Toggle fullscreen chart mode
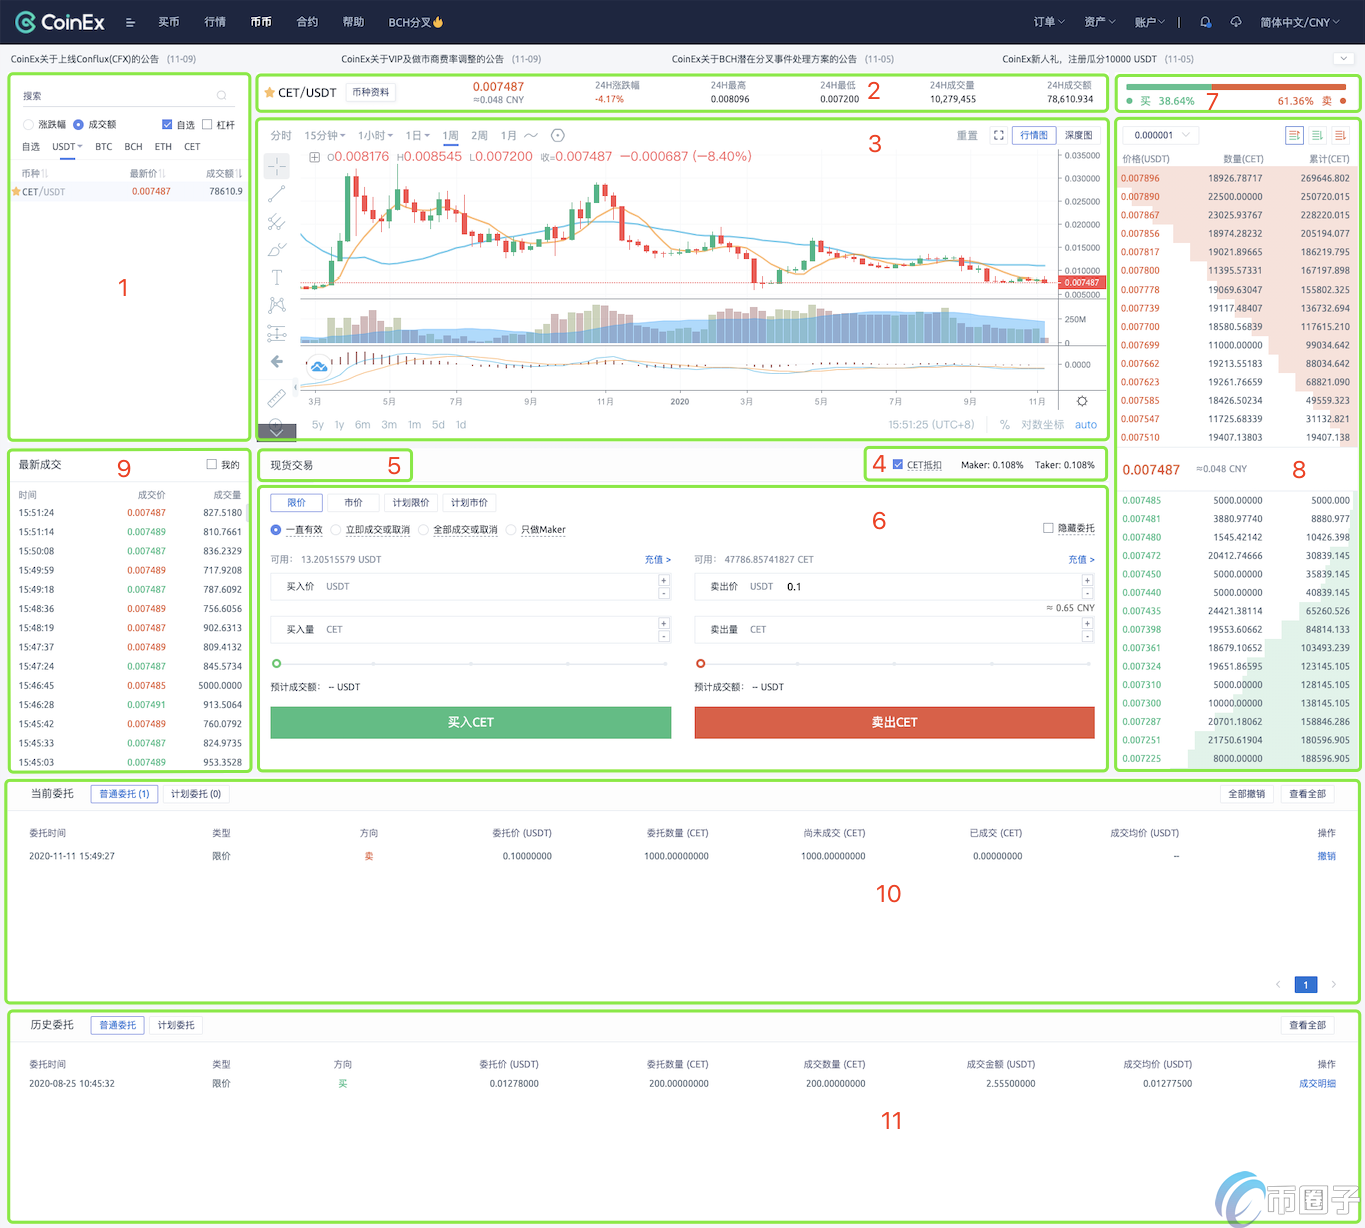The width and height of the screenshot is (1365, 1228). pyautogui.click(x=998, y=135)
